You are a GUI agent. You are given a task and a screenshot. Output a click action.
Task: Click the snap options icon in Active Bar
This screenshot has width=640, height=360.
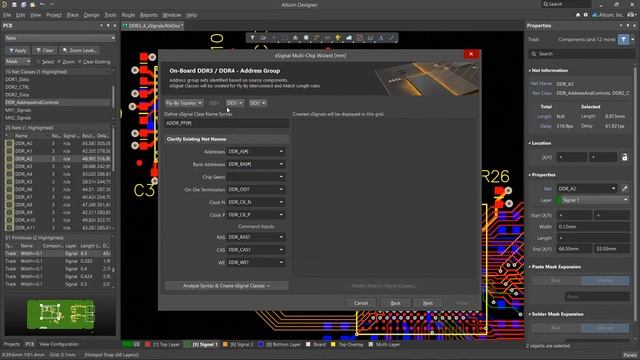(x=263, y=38)
